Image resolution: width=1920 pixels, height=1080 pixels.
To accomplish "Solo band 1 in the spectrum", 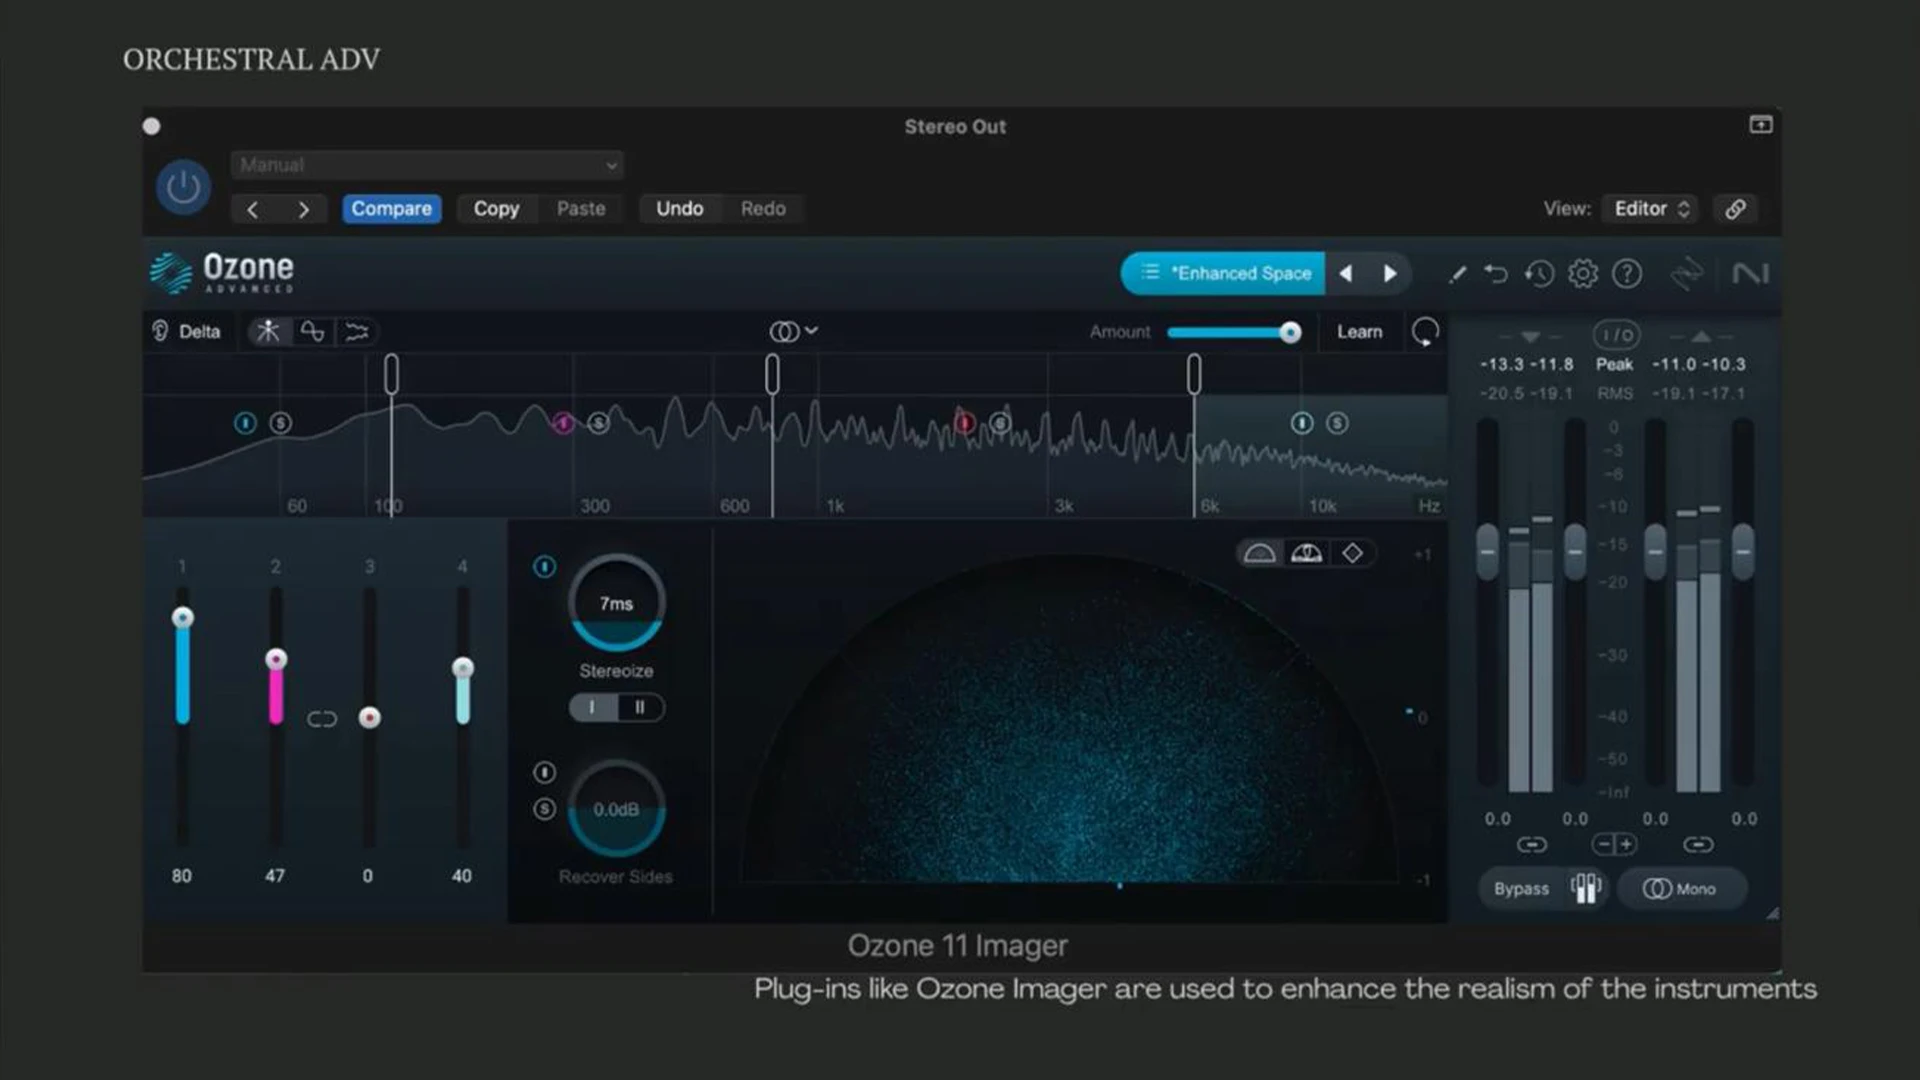I will pos(281,423).
